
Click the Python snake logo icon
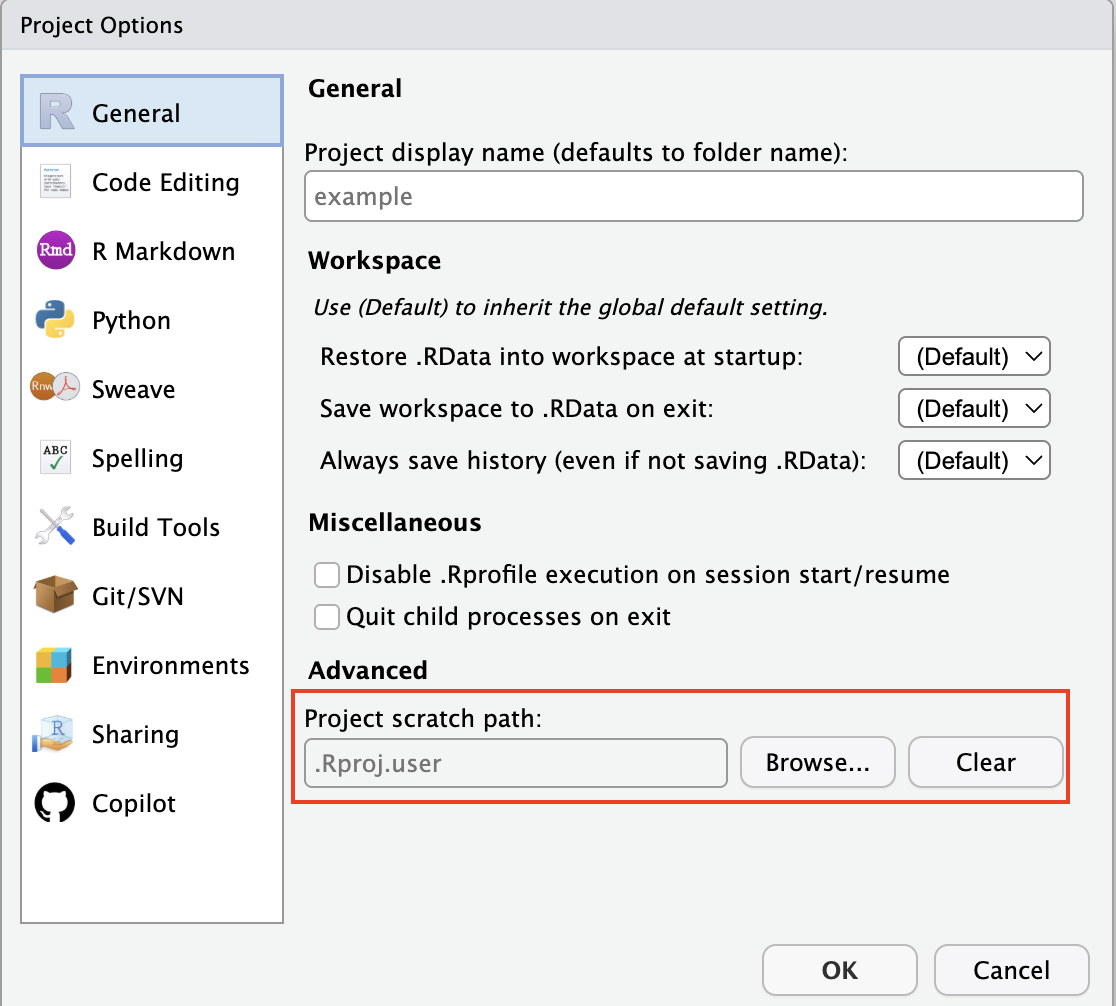56,319
